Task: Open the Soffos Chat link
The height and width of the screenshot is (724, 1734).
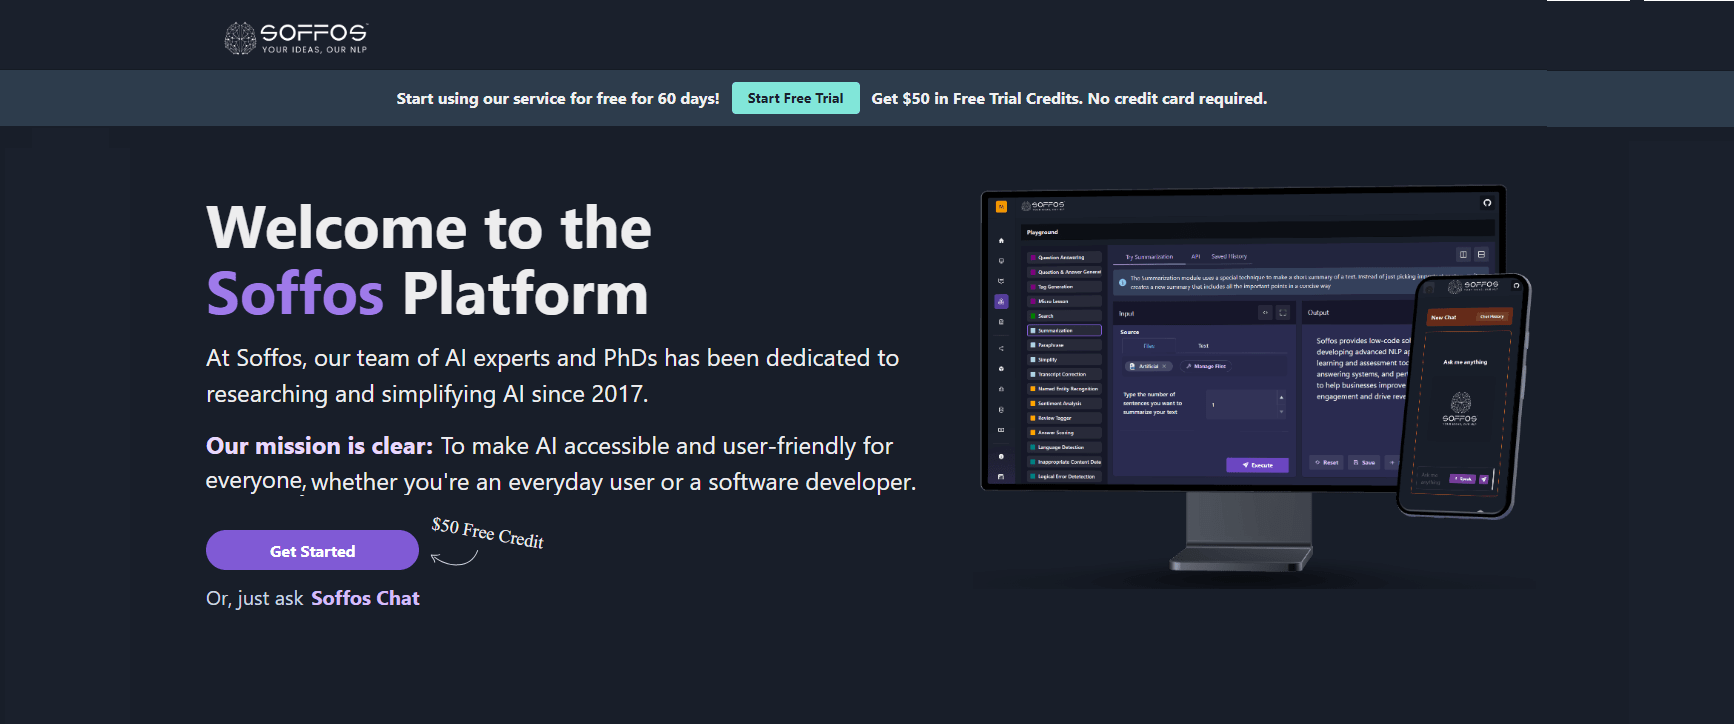Action: point(365,598)
